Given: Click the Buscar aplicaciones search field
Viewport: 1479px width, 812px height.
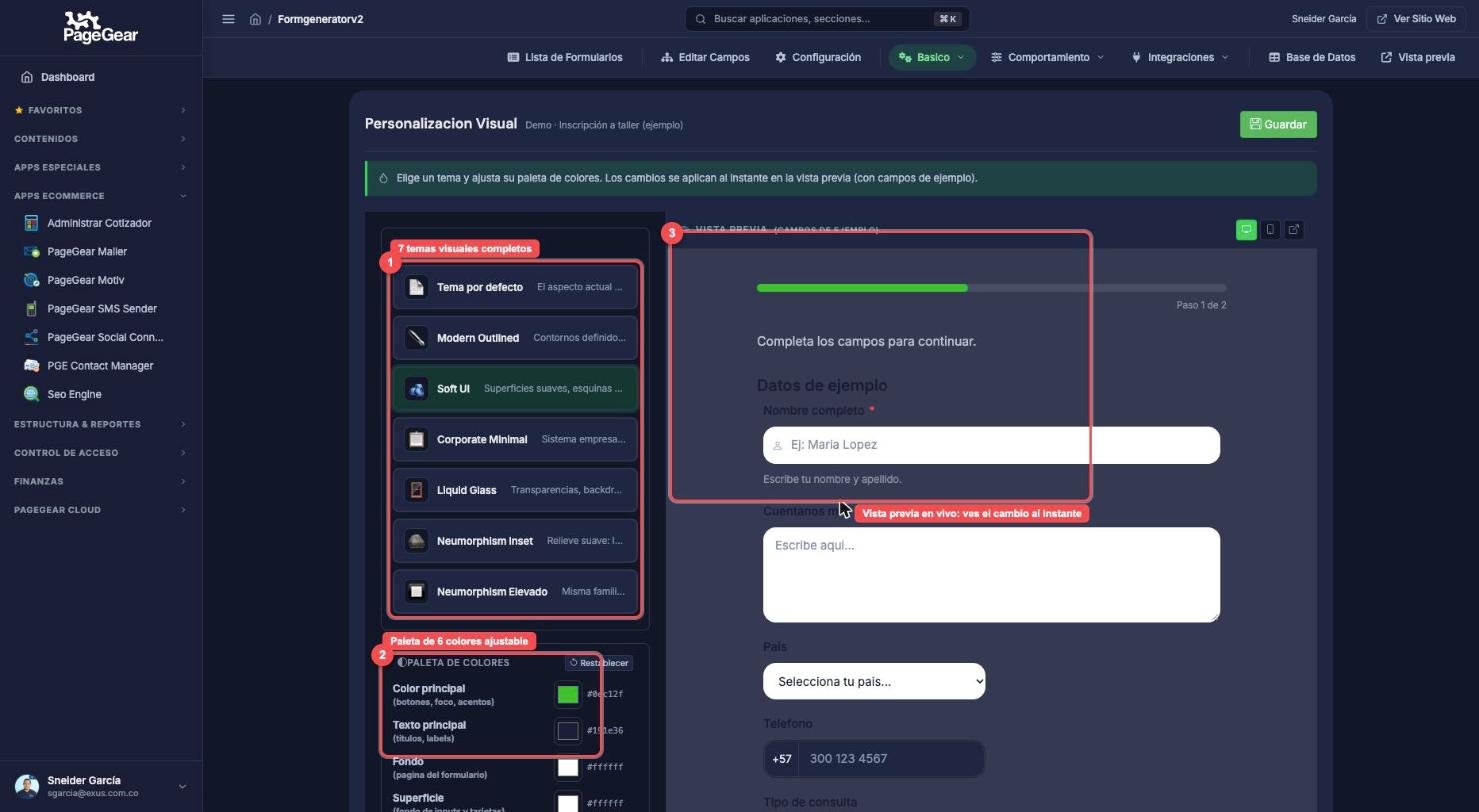Looking at the screenshot, I should tap(827, 19).
